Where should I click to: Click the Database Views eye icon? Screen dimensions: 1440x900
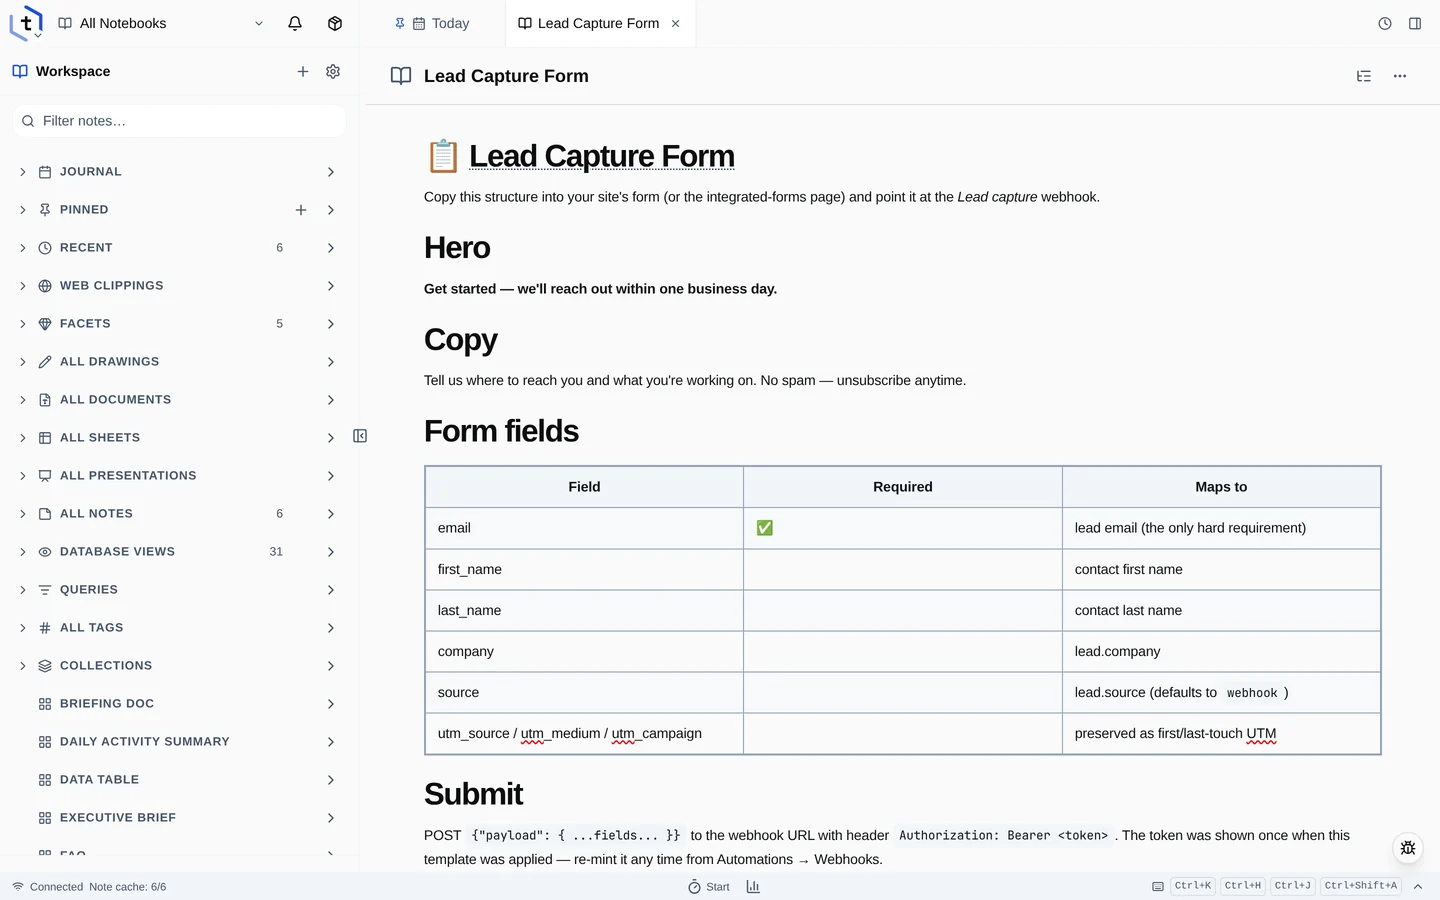click(x=45, y=552)
